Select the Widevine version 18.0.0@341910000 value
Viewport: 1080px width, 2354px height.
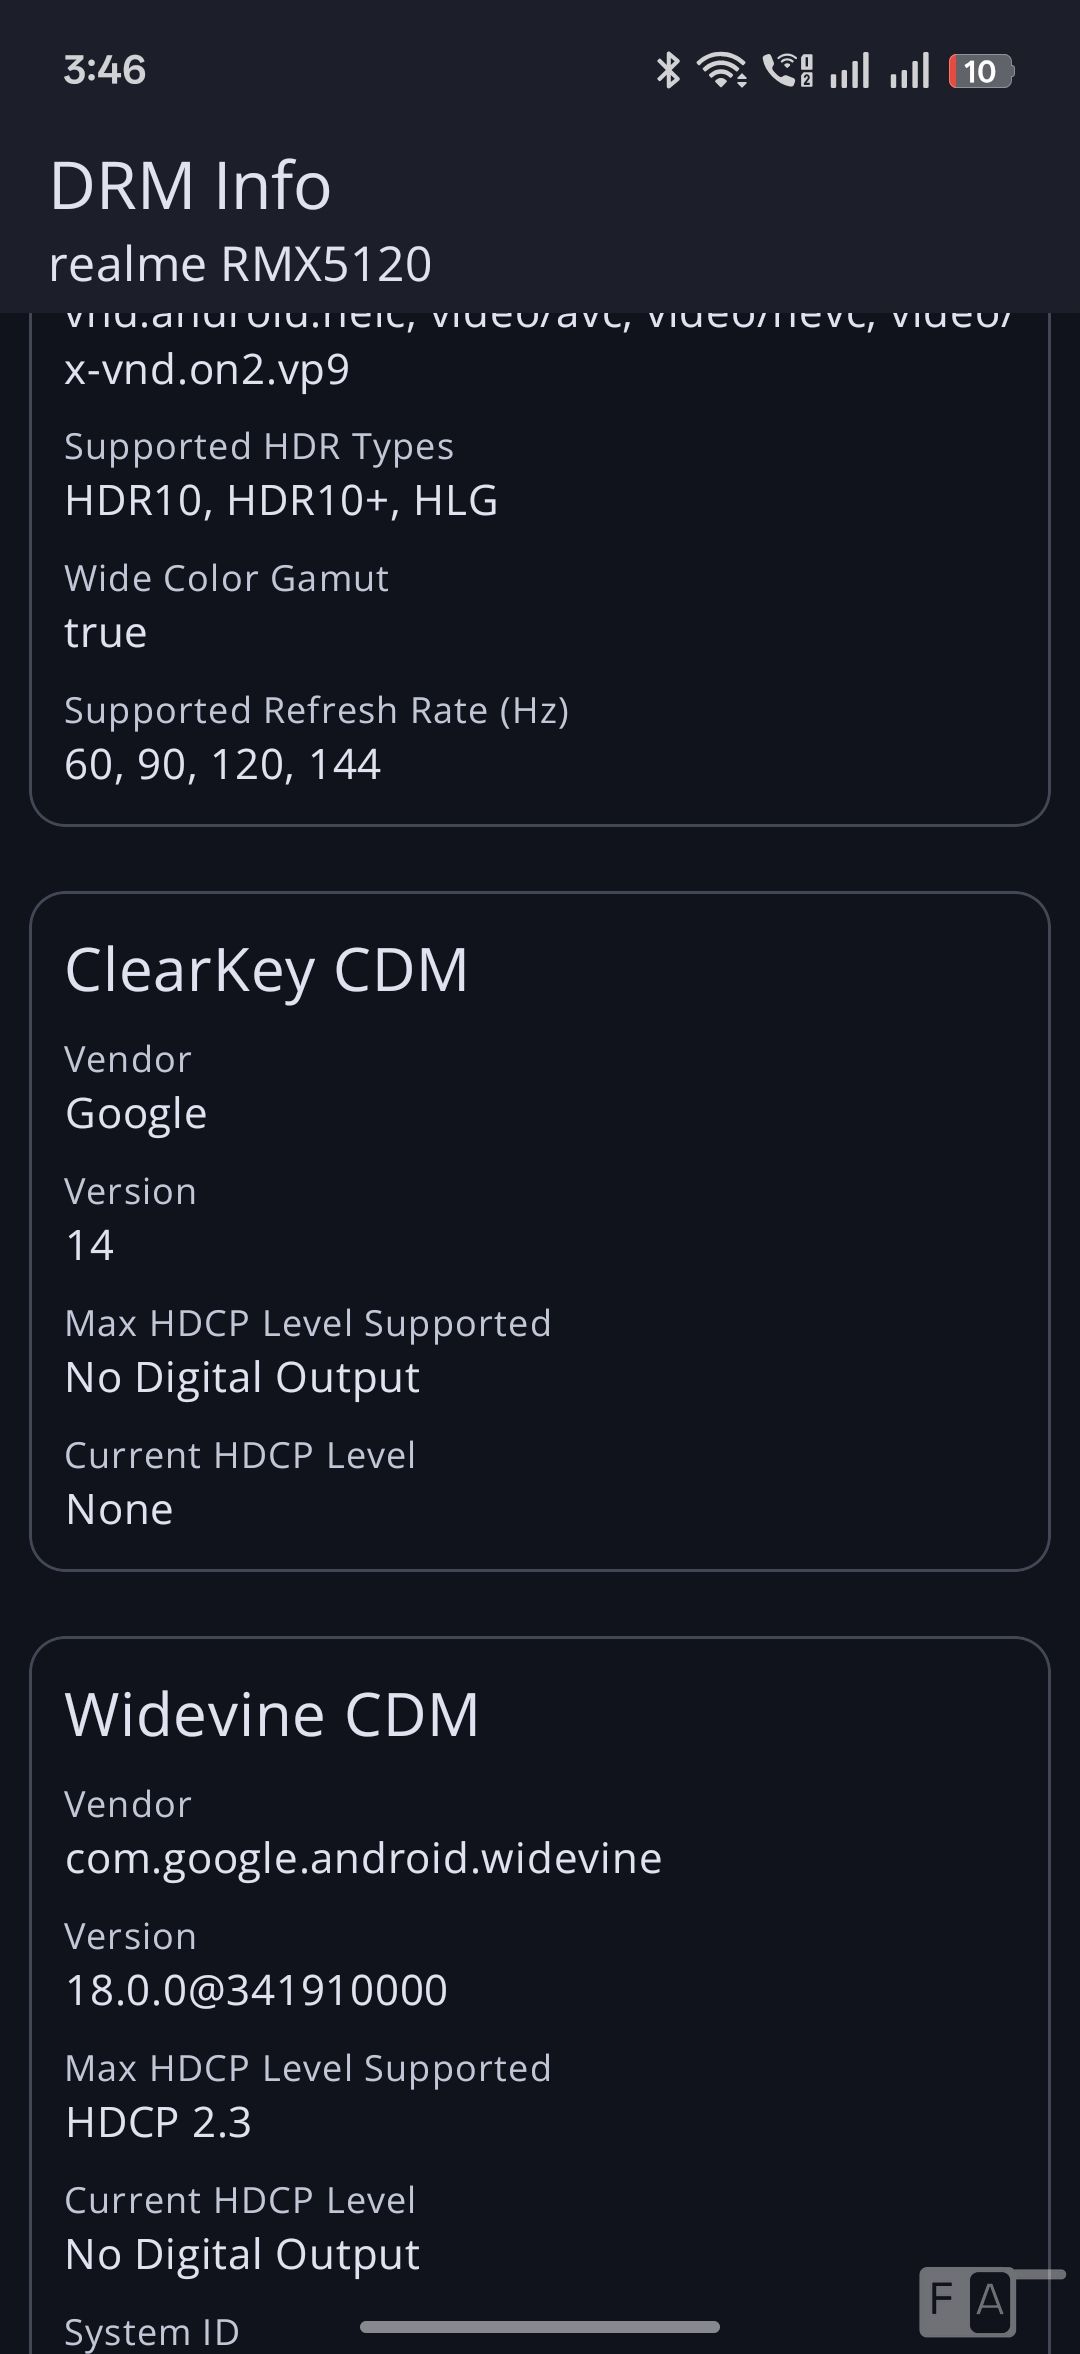coord(256,1989)
